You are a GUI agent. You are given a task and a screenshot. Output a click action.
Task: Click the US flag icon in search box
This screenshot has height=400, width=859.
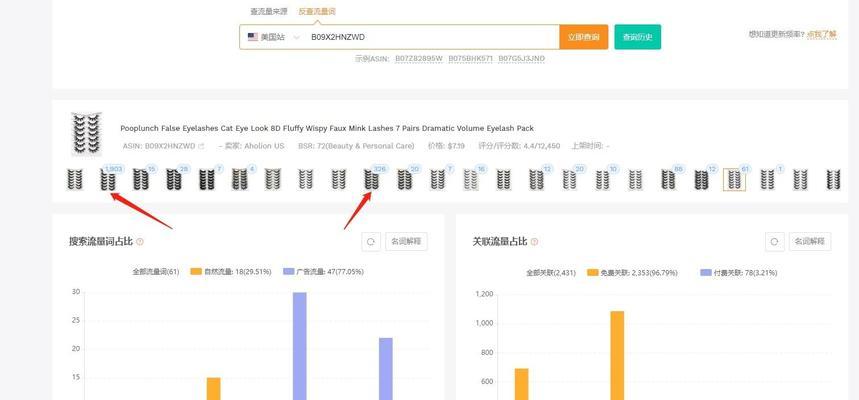(253, 37)
